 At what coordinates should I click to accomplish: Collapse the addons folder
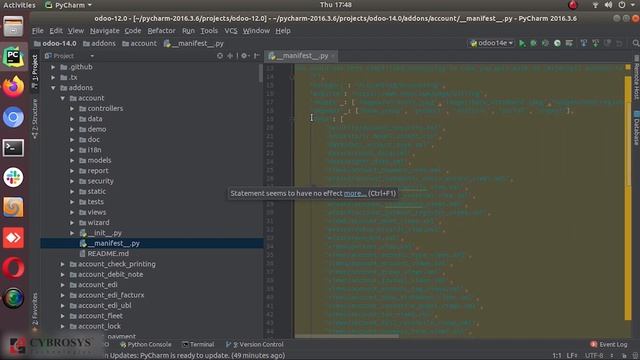click(53, 88)
